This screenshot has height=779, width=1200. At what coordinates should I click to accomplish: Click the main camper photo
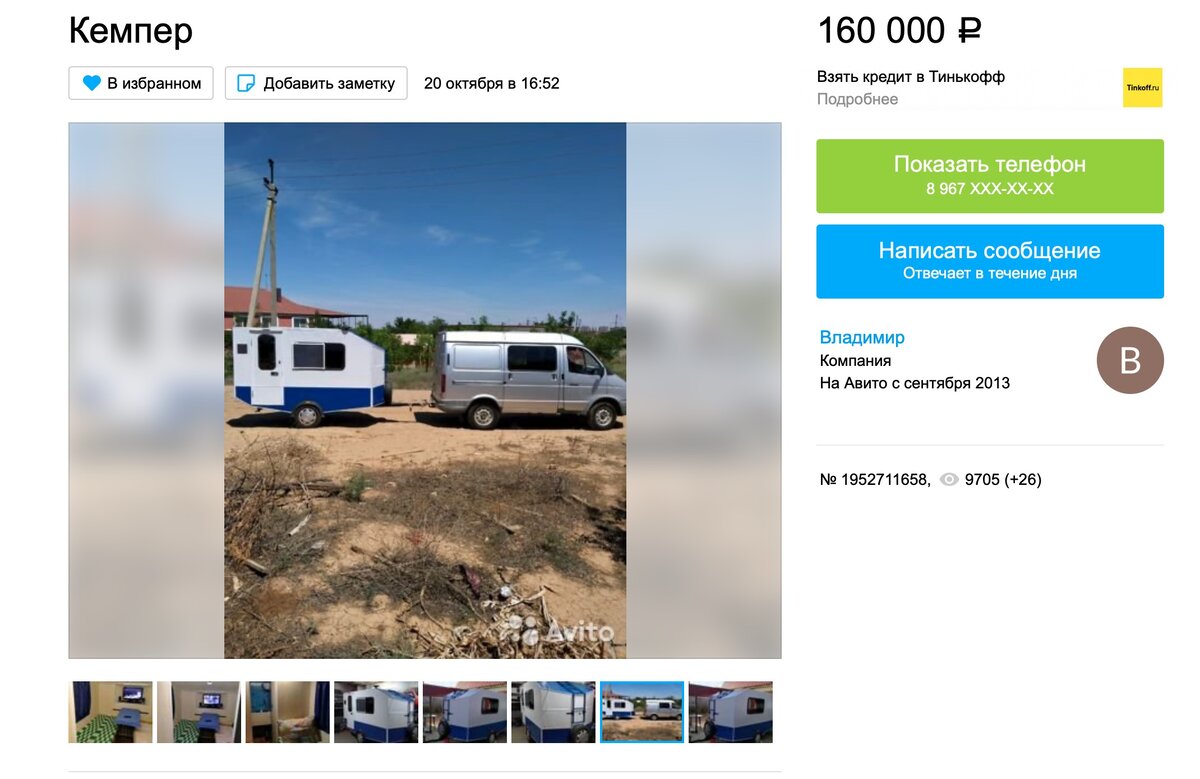[425, 390]
